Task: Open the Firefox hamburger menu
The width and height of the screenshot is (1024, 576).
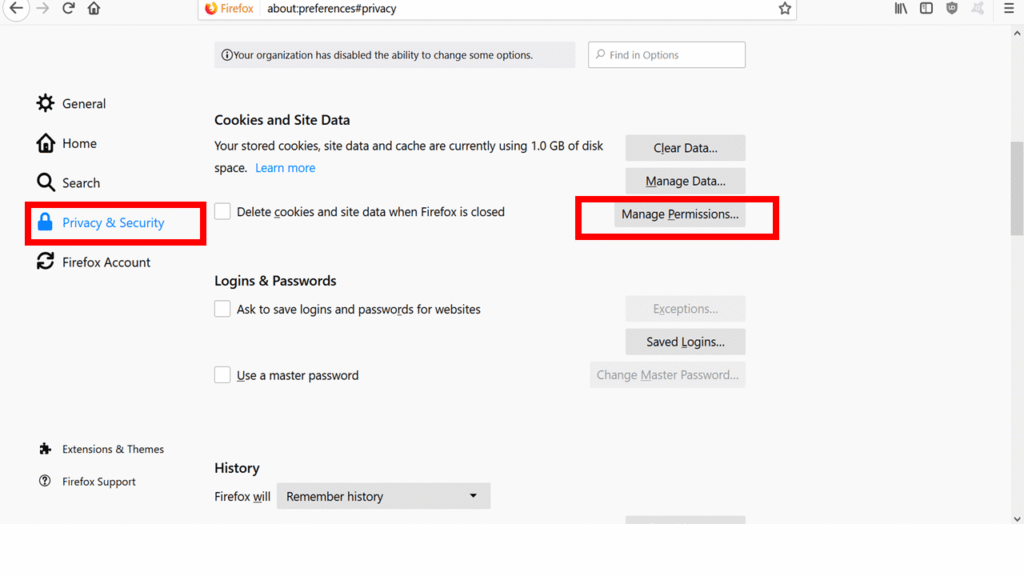Action: 1009,9
